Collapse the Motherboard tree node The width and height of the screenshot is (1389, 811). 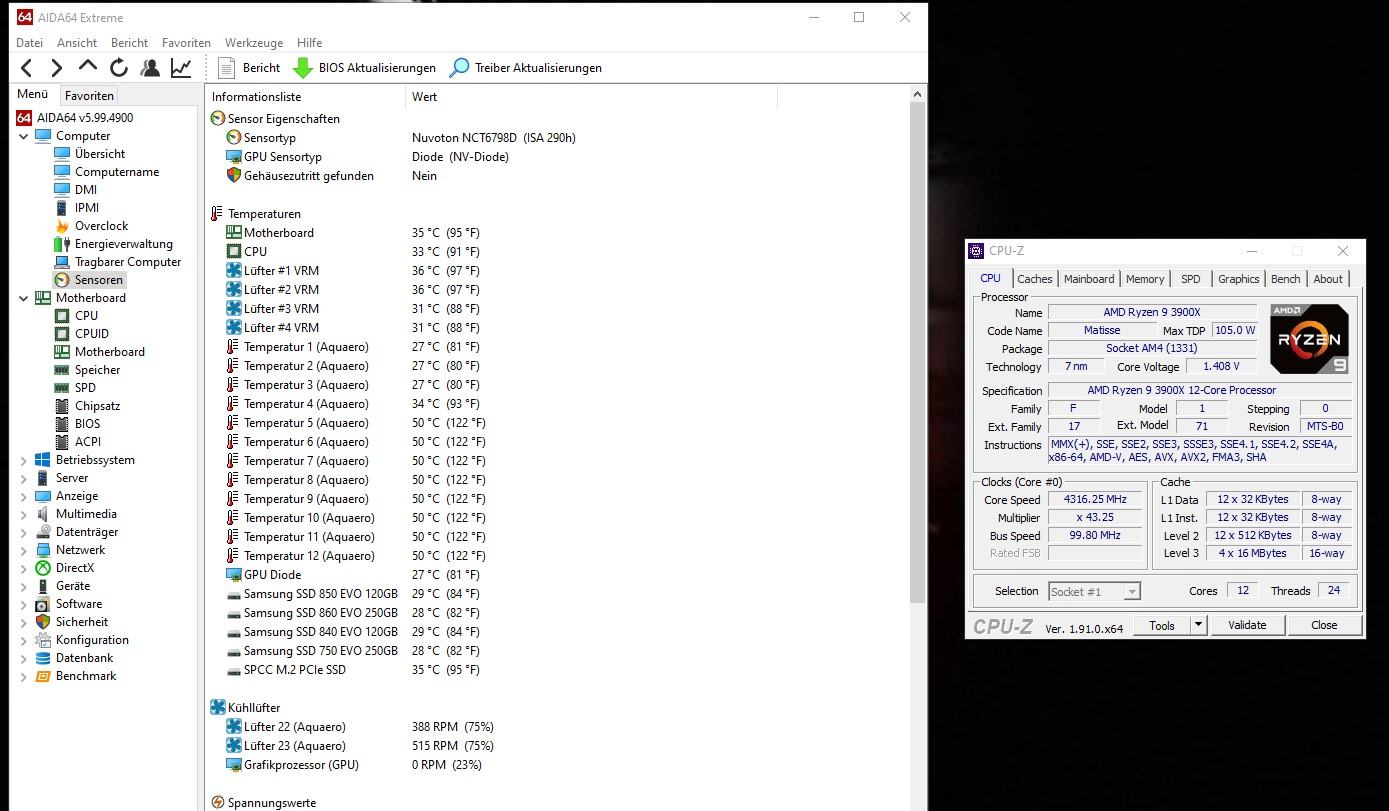pyautogui.click(x=24, y=298)
